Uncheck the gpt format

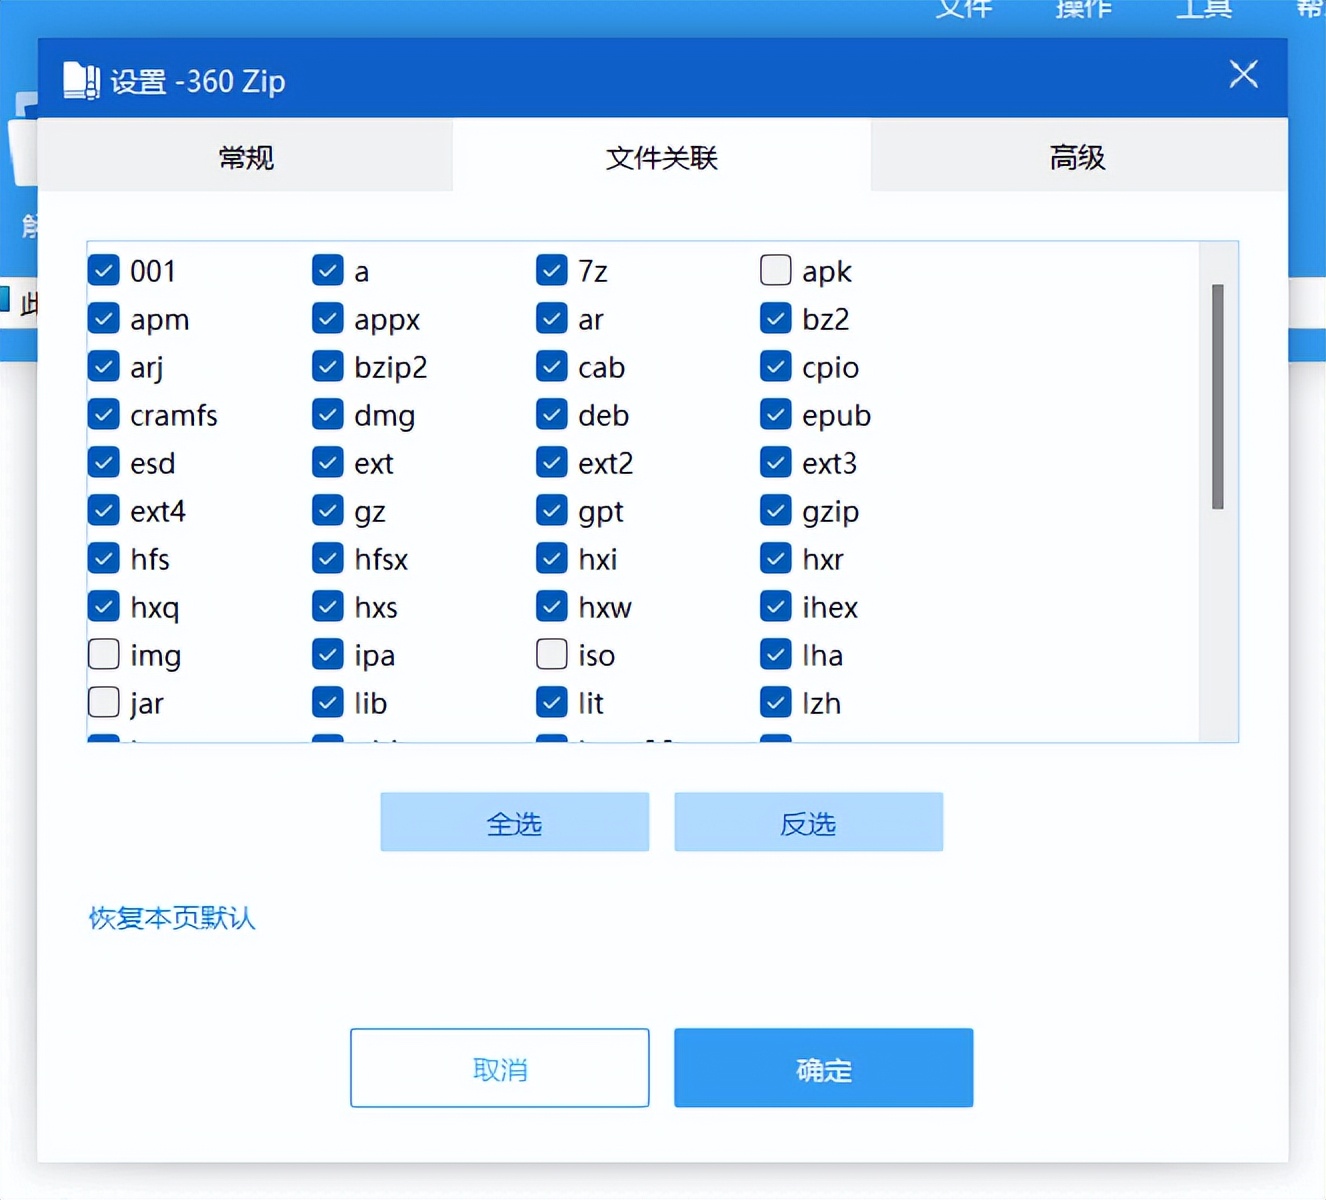(552, 510)
